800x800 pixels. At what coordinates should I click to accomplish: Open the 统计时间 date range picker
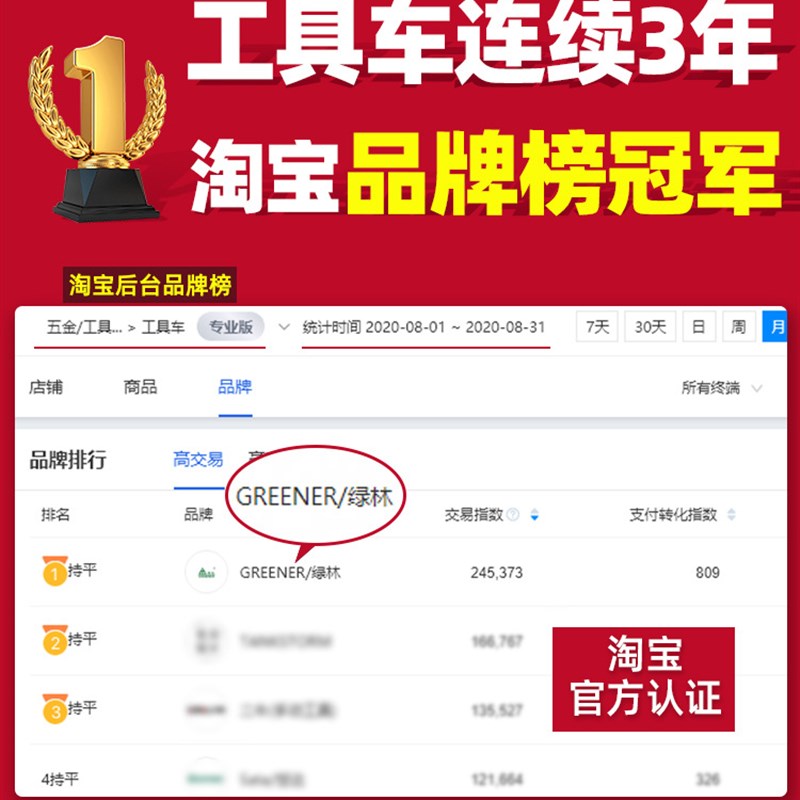pos(426,327)
